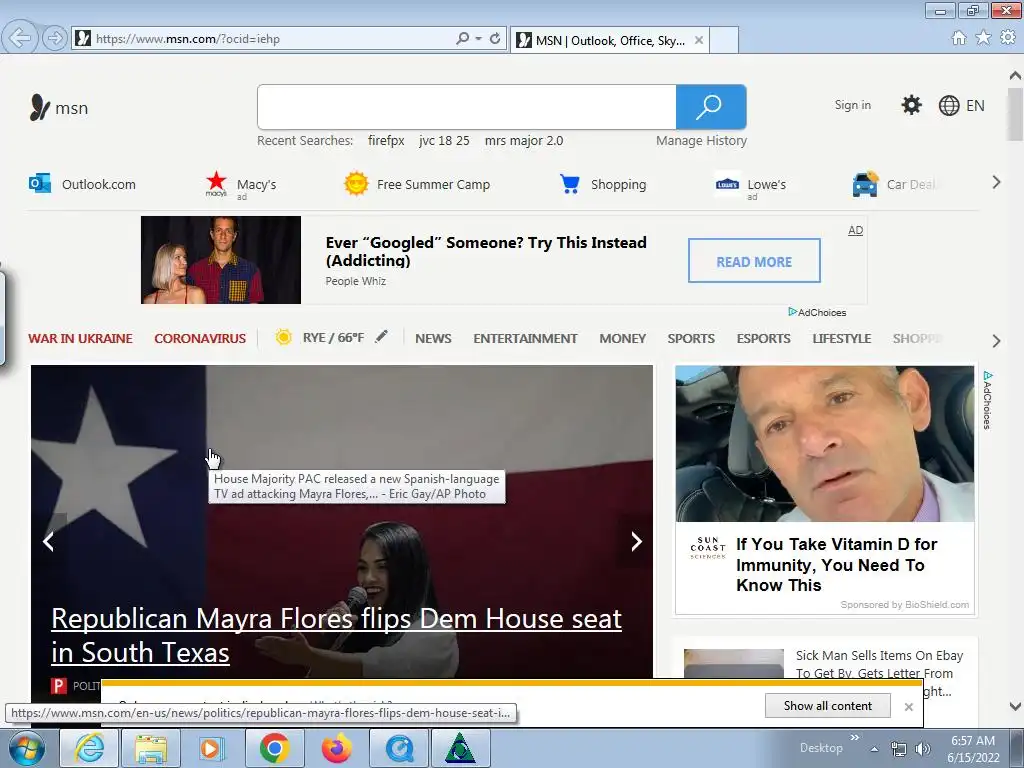
Task: Click the browser Forward arrow button
Action: 55,39
